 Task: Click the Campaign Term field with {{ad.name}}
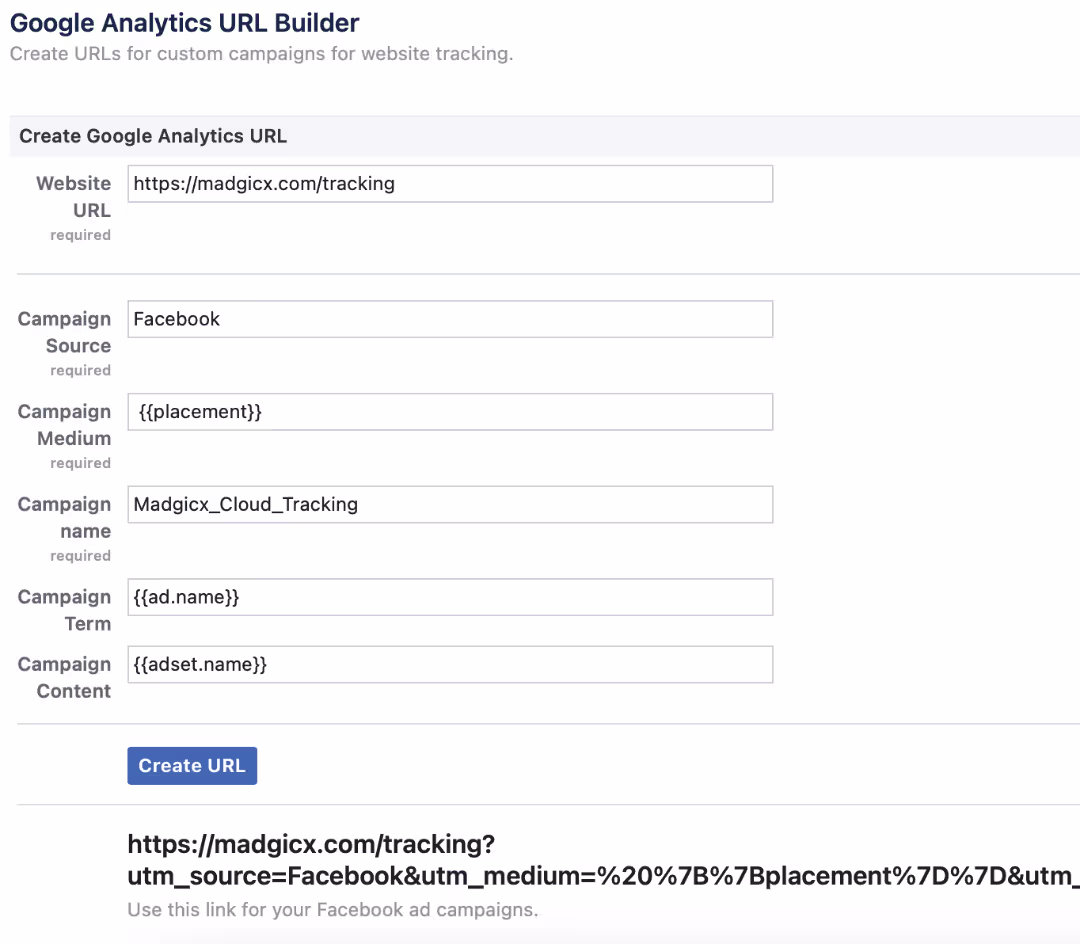tap(450, 597)
